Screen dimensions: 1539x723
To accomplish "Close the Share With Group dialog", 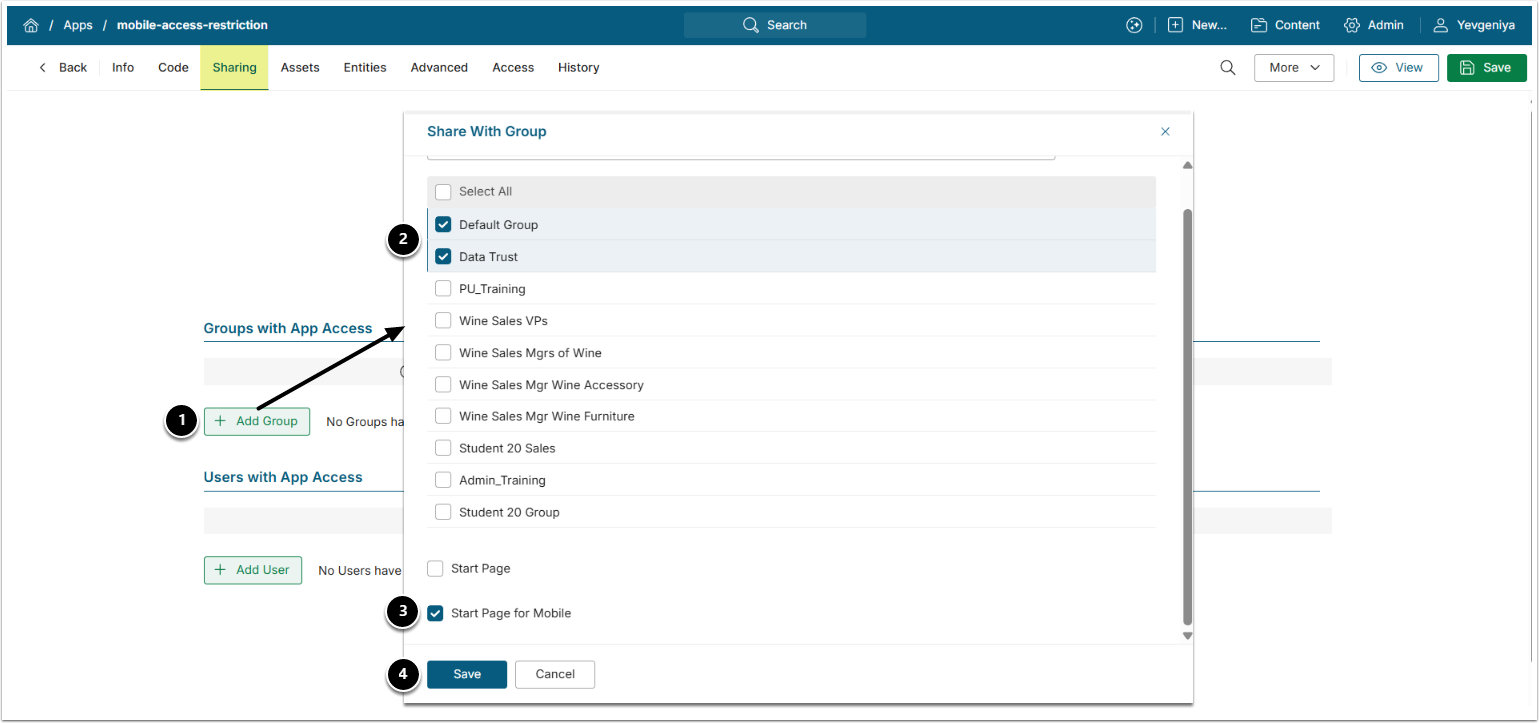I will tap(1165, 131).
